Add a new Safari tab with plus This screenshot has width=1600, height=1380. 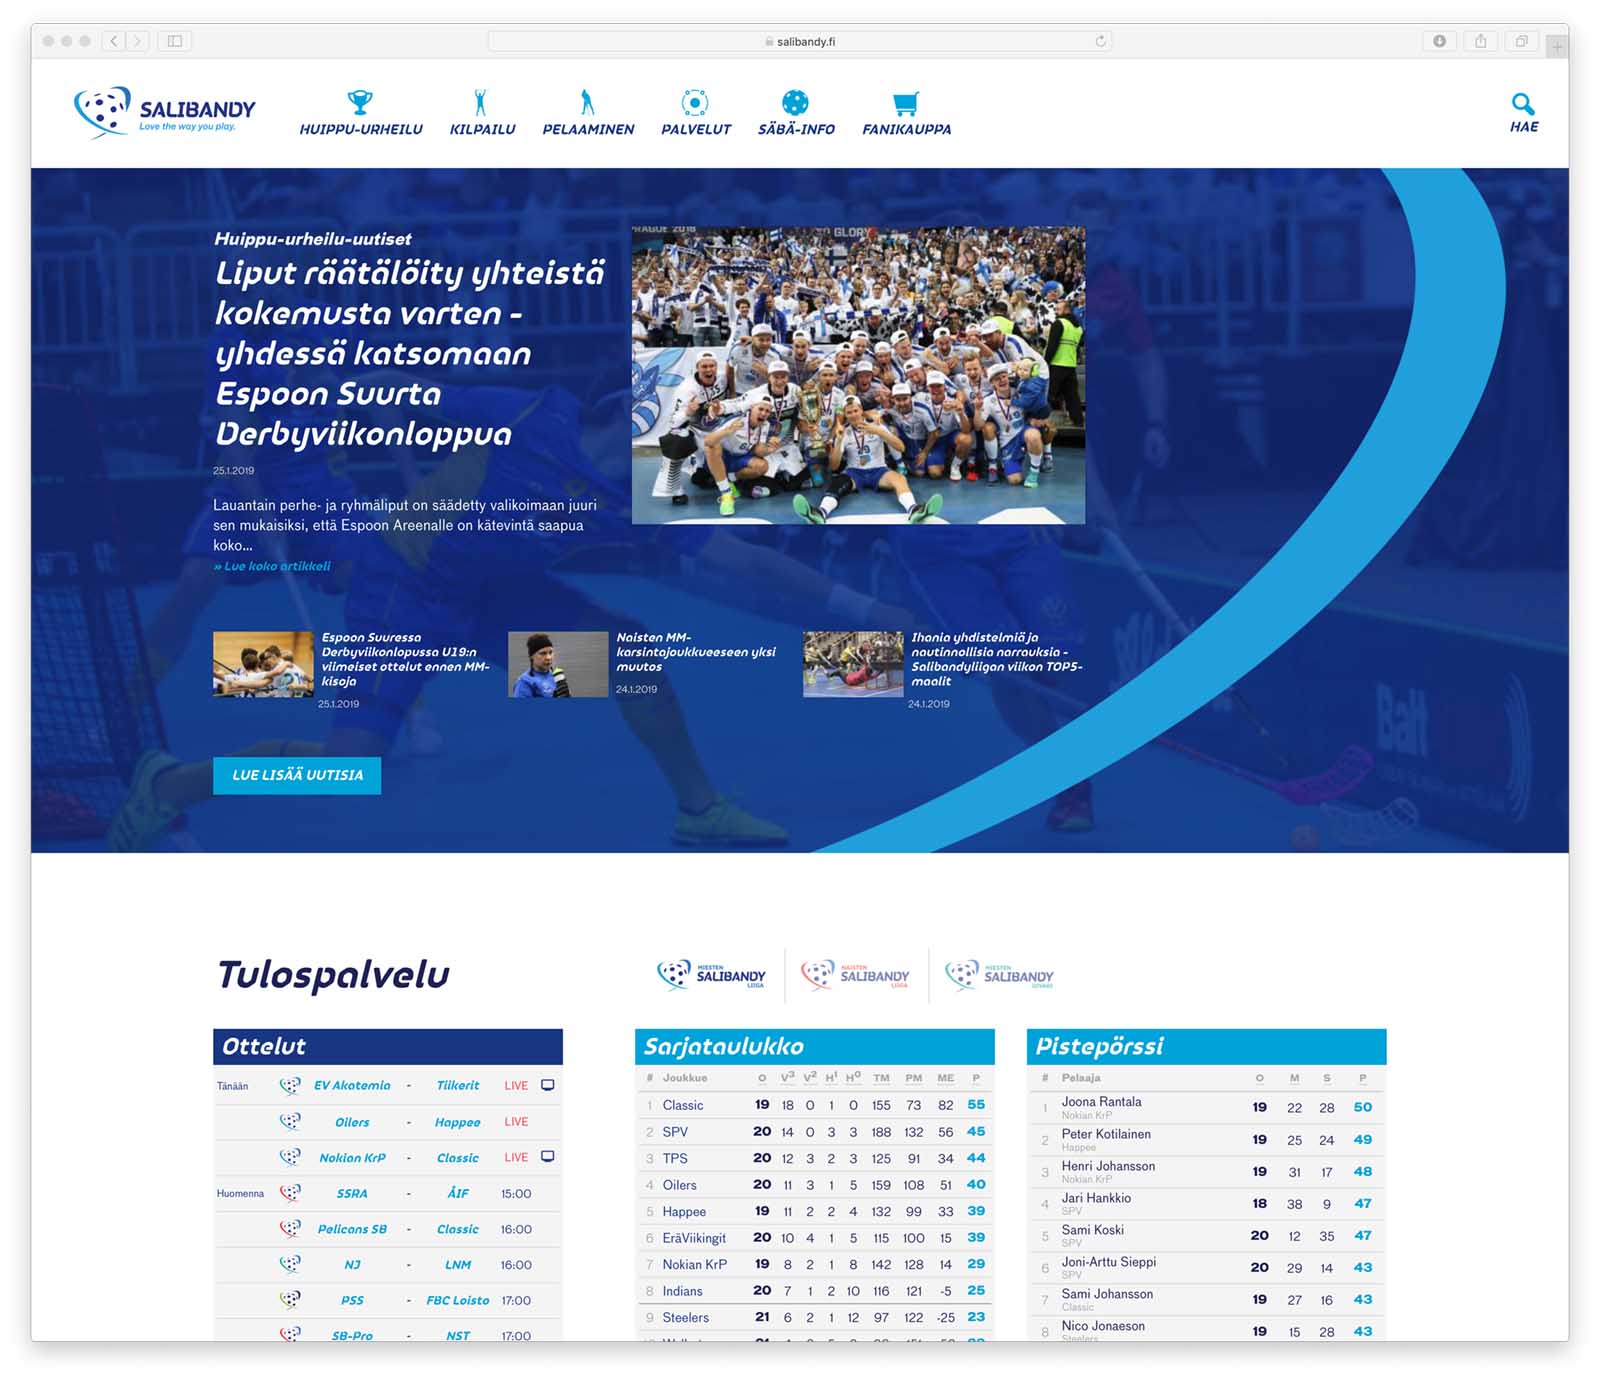click(x=1557, y=46)
